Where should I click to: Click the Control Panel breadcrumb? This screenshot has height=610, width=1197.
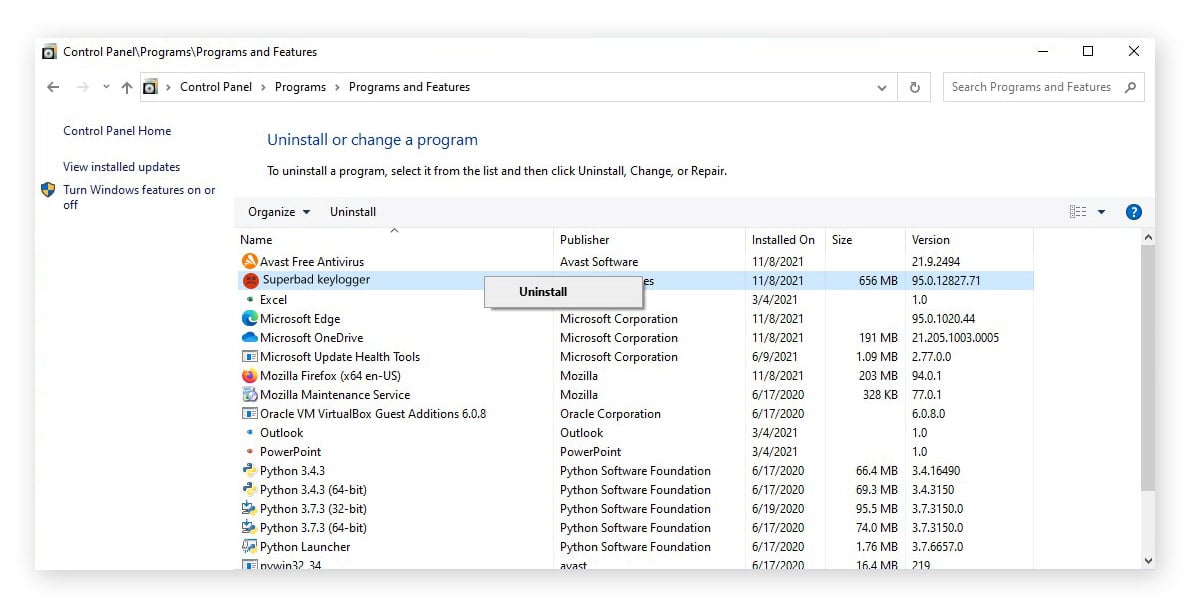tap(216, 87)
